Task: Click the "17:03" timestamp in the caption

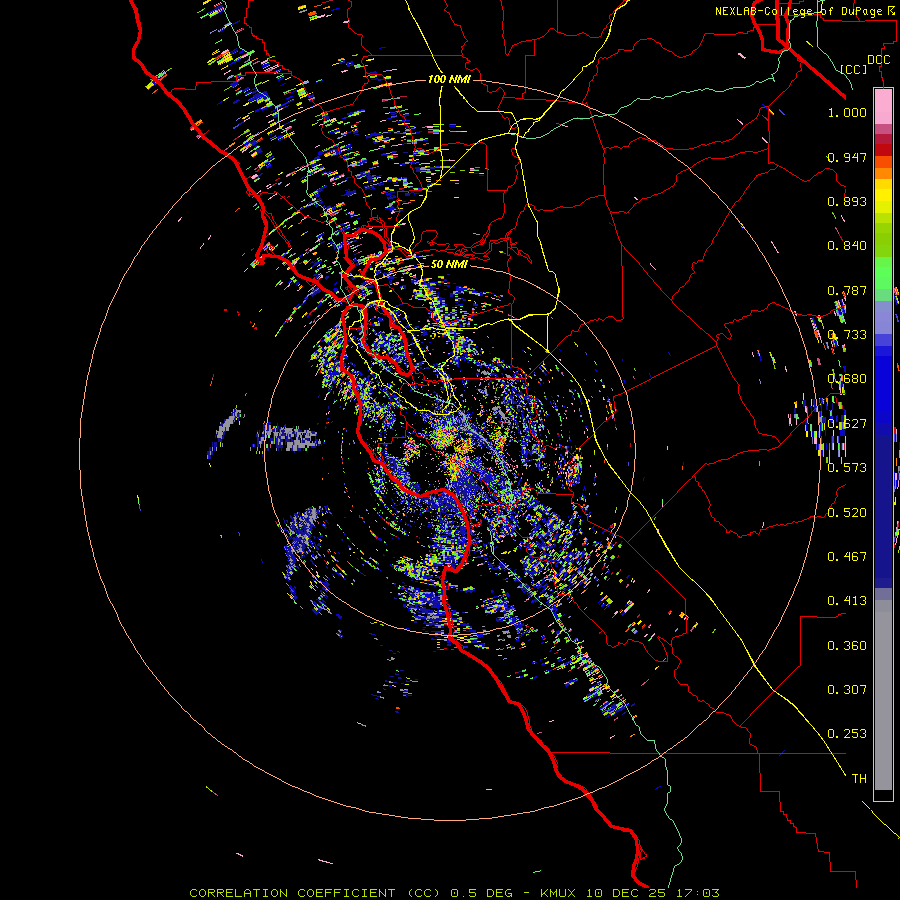Action: click(697, 893)
